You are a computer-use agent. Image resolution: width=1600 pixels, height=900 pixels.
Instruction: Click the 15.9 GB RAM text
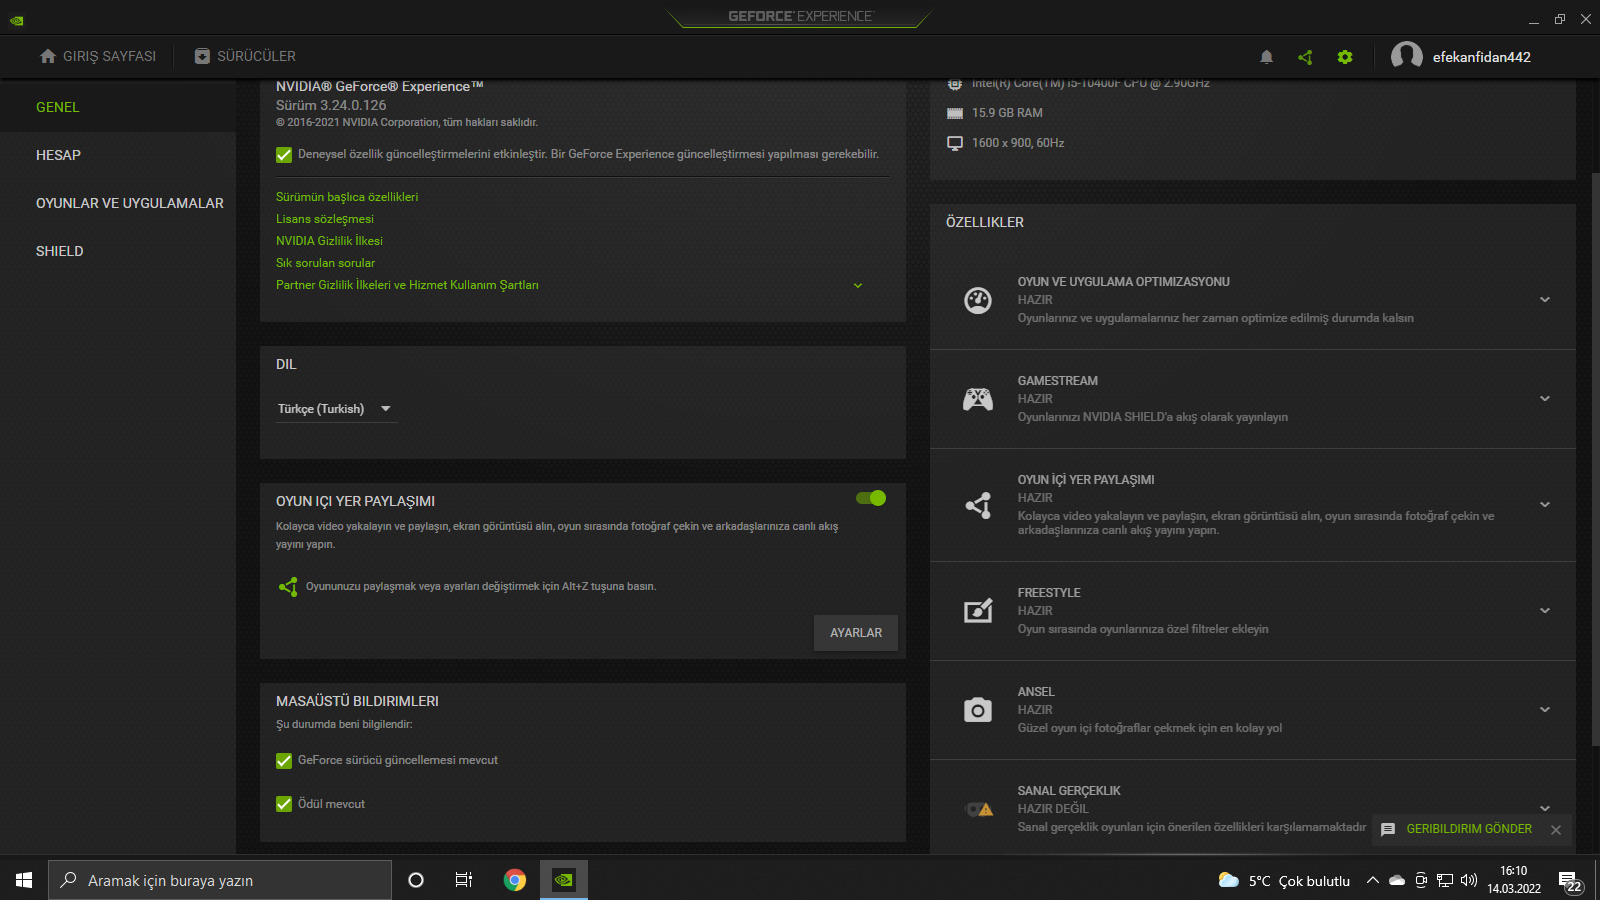[x=1007, y=113]
